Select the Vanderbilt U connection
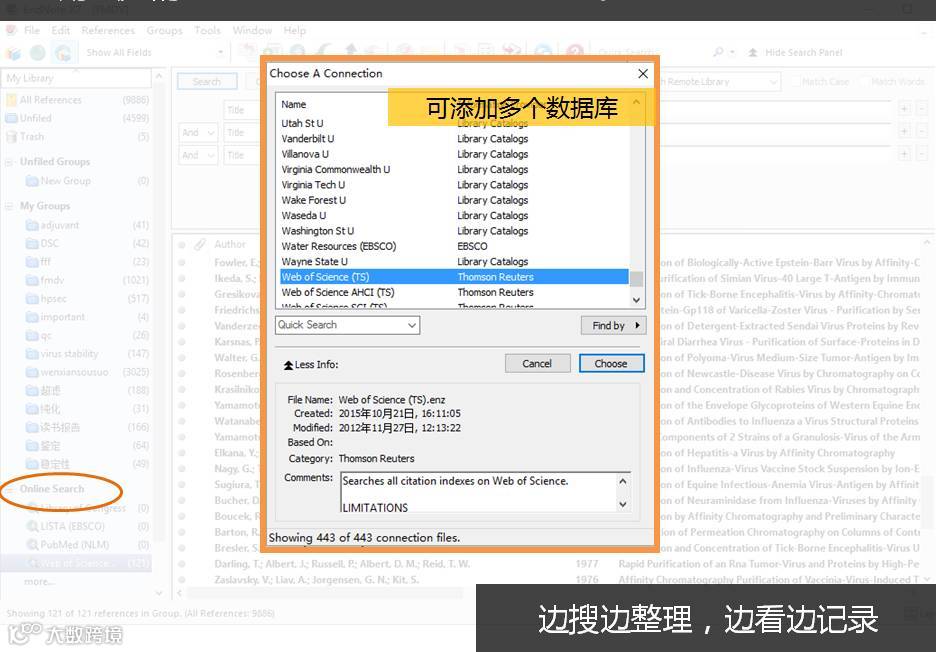 (x=454, y=139)
